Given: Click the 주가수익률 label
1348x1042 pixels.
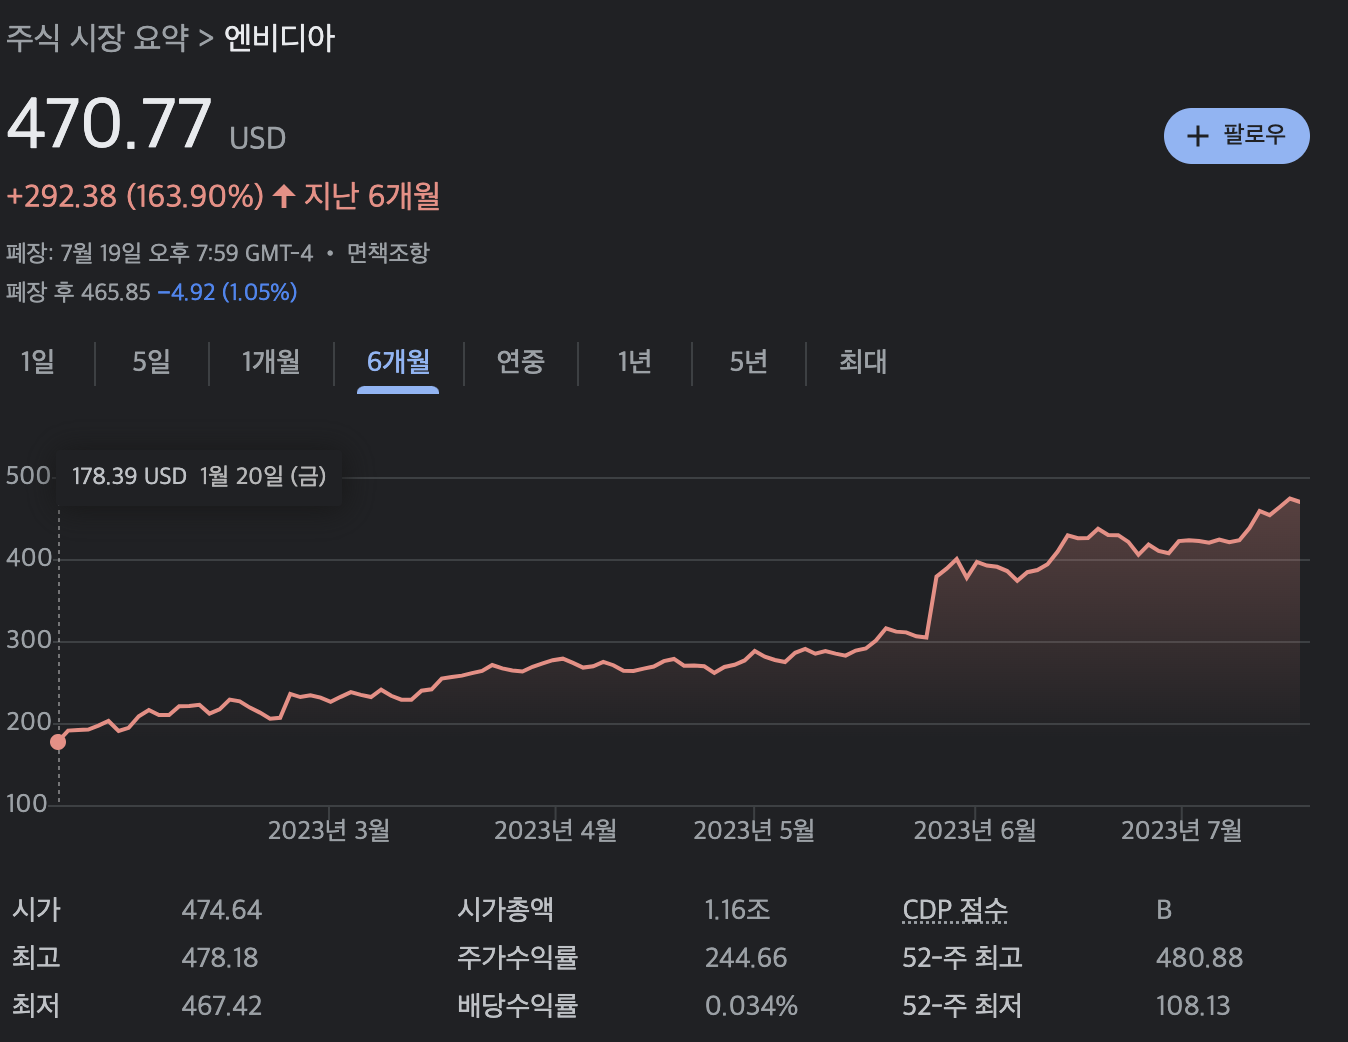Looking at the screenshot, I should click(517, 958).
